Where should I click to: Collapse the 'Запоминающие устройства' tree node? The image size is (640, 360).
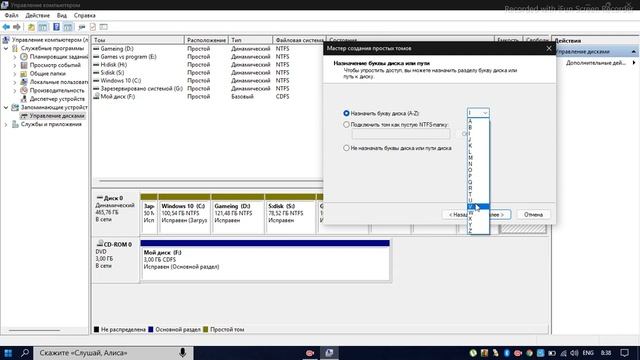point(6,107)
